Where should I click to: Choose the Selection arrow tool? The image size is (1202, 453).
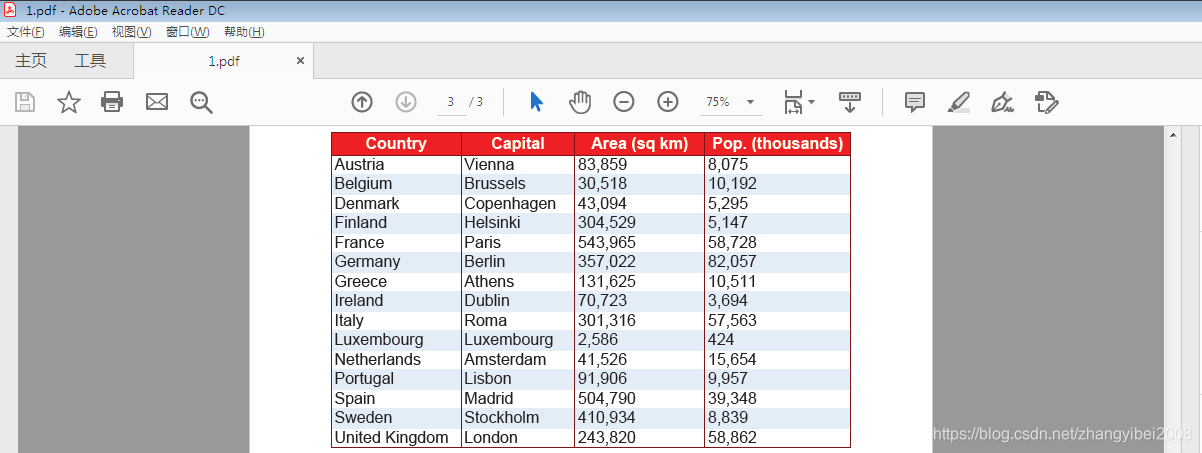(x=536, y=102)
